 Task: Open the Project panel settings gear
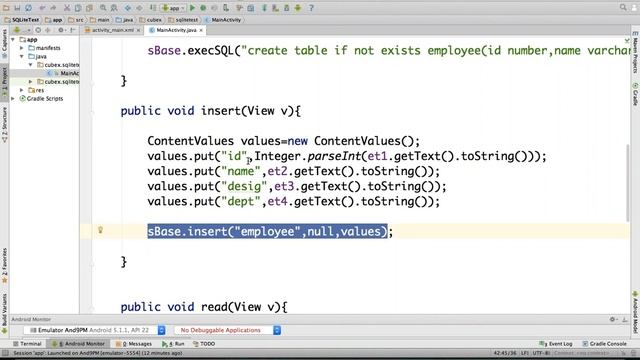(x=61, y=30)
